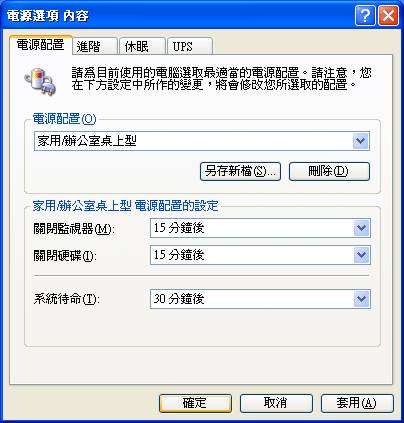Image resolution: width=404 pixels, height=423 pixels.
Task: Apply changes with the 套用(A) button
Action: pos(357,403)
